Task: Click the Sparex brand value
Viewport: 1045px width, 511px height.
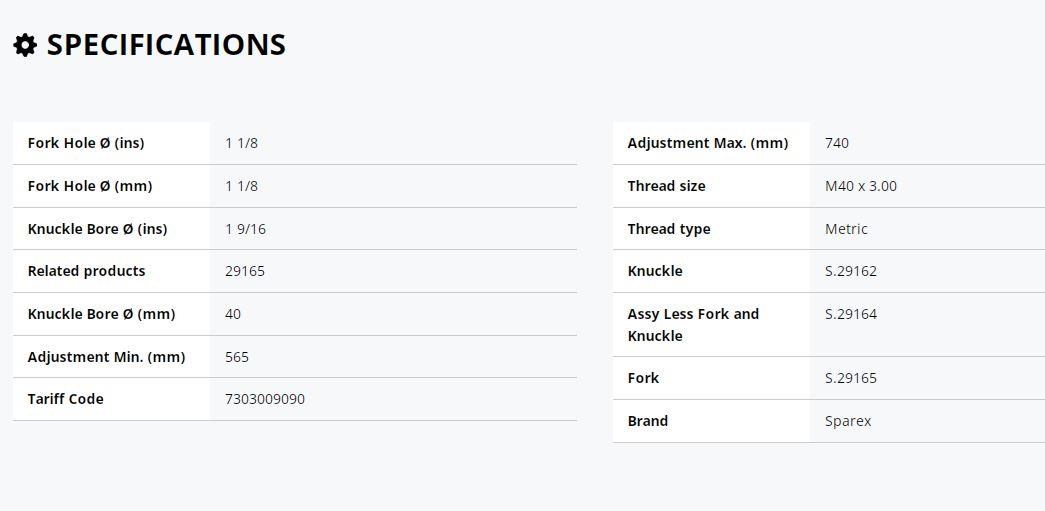Action: 848,421
